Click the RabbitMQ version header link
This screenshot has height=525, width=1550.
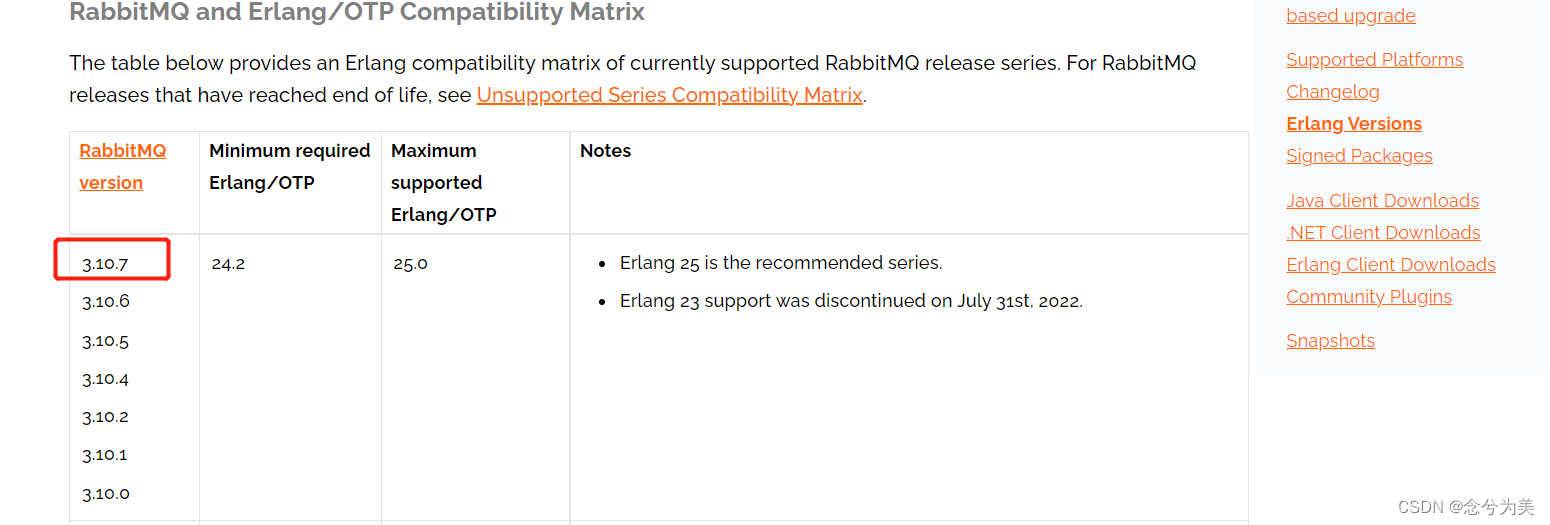pyautogui.click(x=122, y=166)
